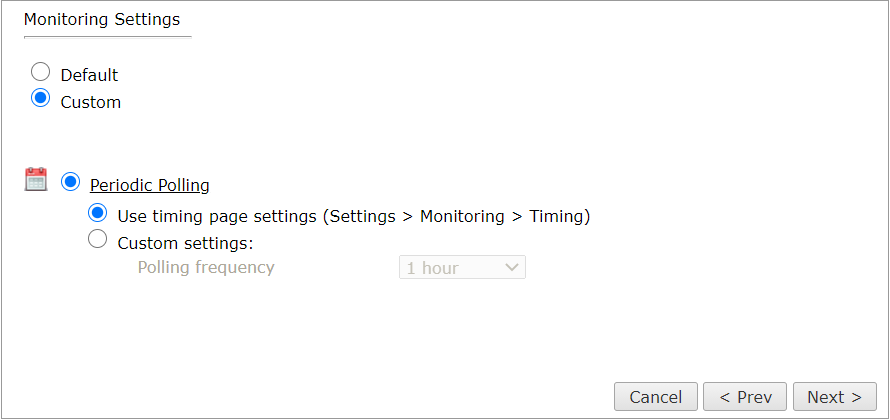The image size is (890, 420).
Task: Click the Settings > Monitoring > Timing path text
Action: click(457, 216)
